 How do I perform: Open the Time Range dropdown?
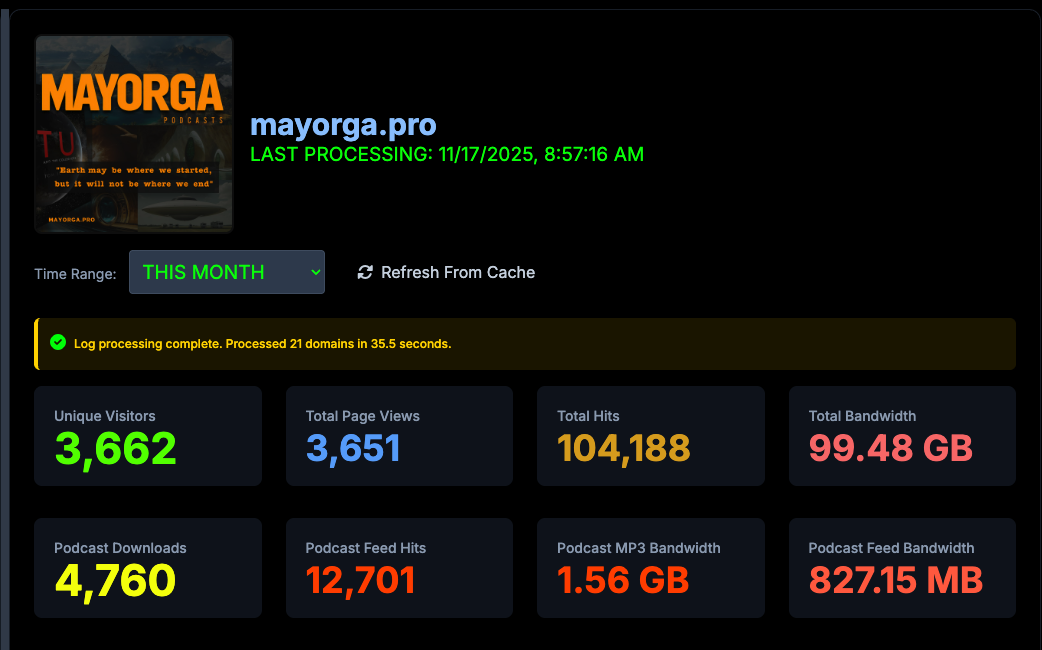coord(226,272)
